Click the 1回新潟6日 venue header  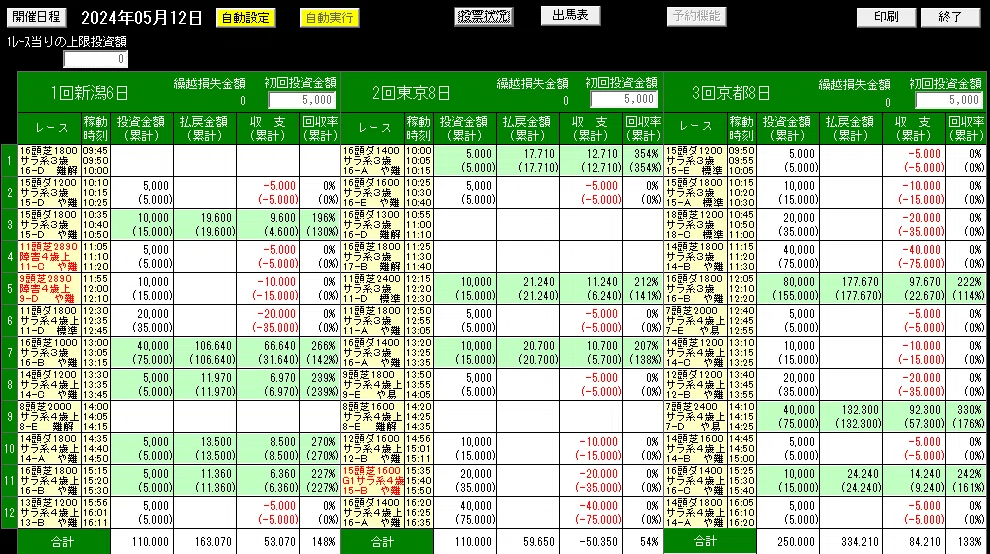[x=89, y=93]
